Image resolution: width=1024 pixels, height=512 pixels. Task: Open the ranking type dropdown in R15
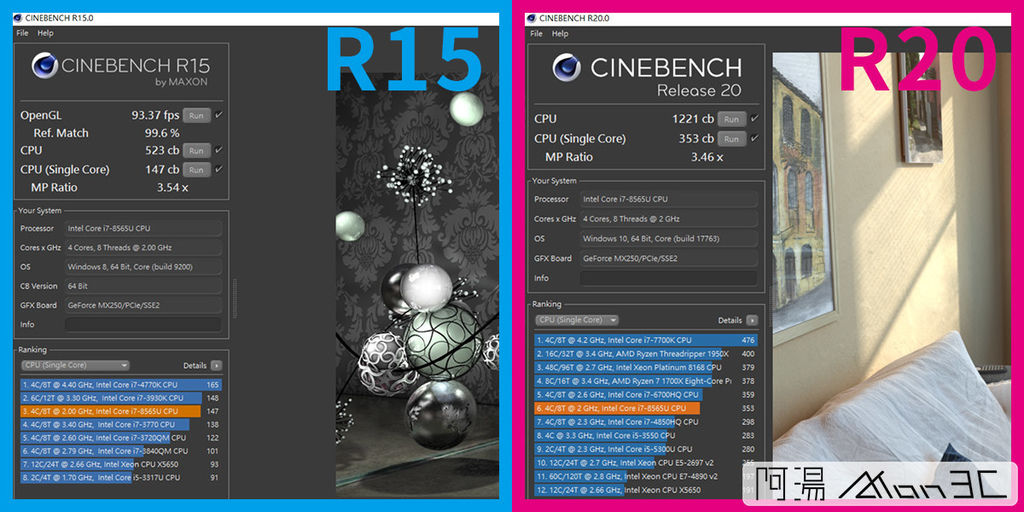click(75, 366)
